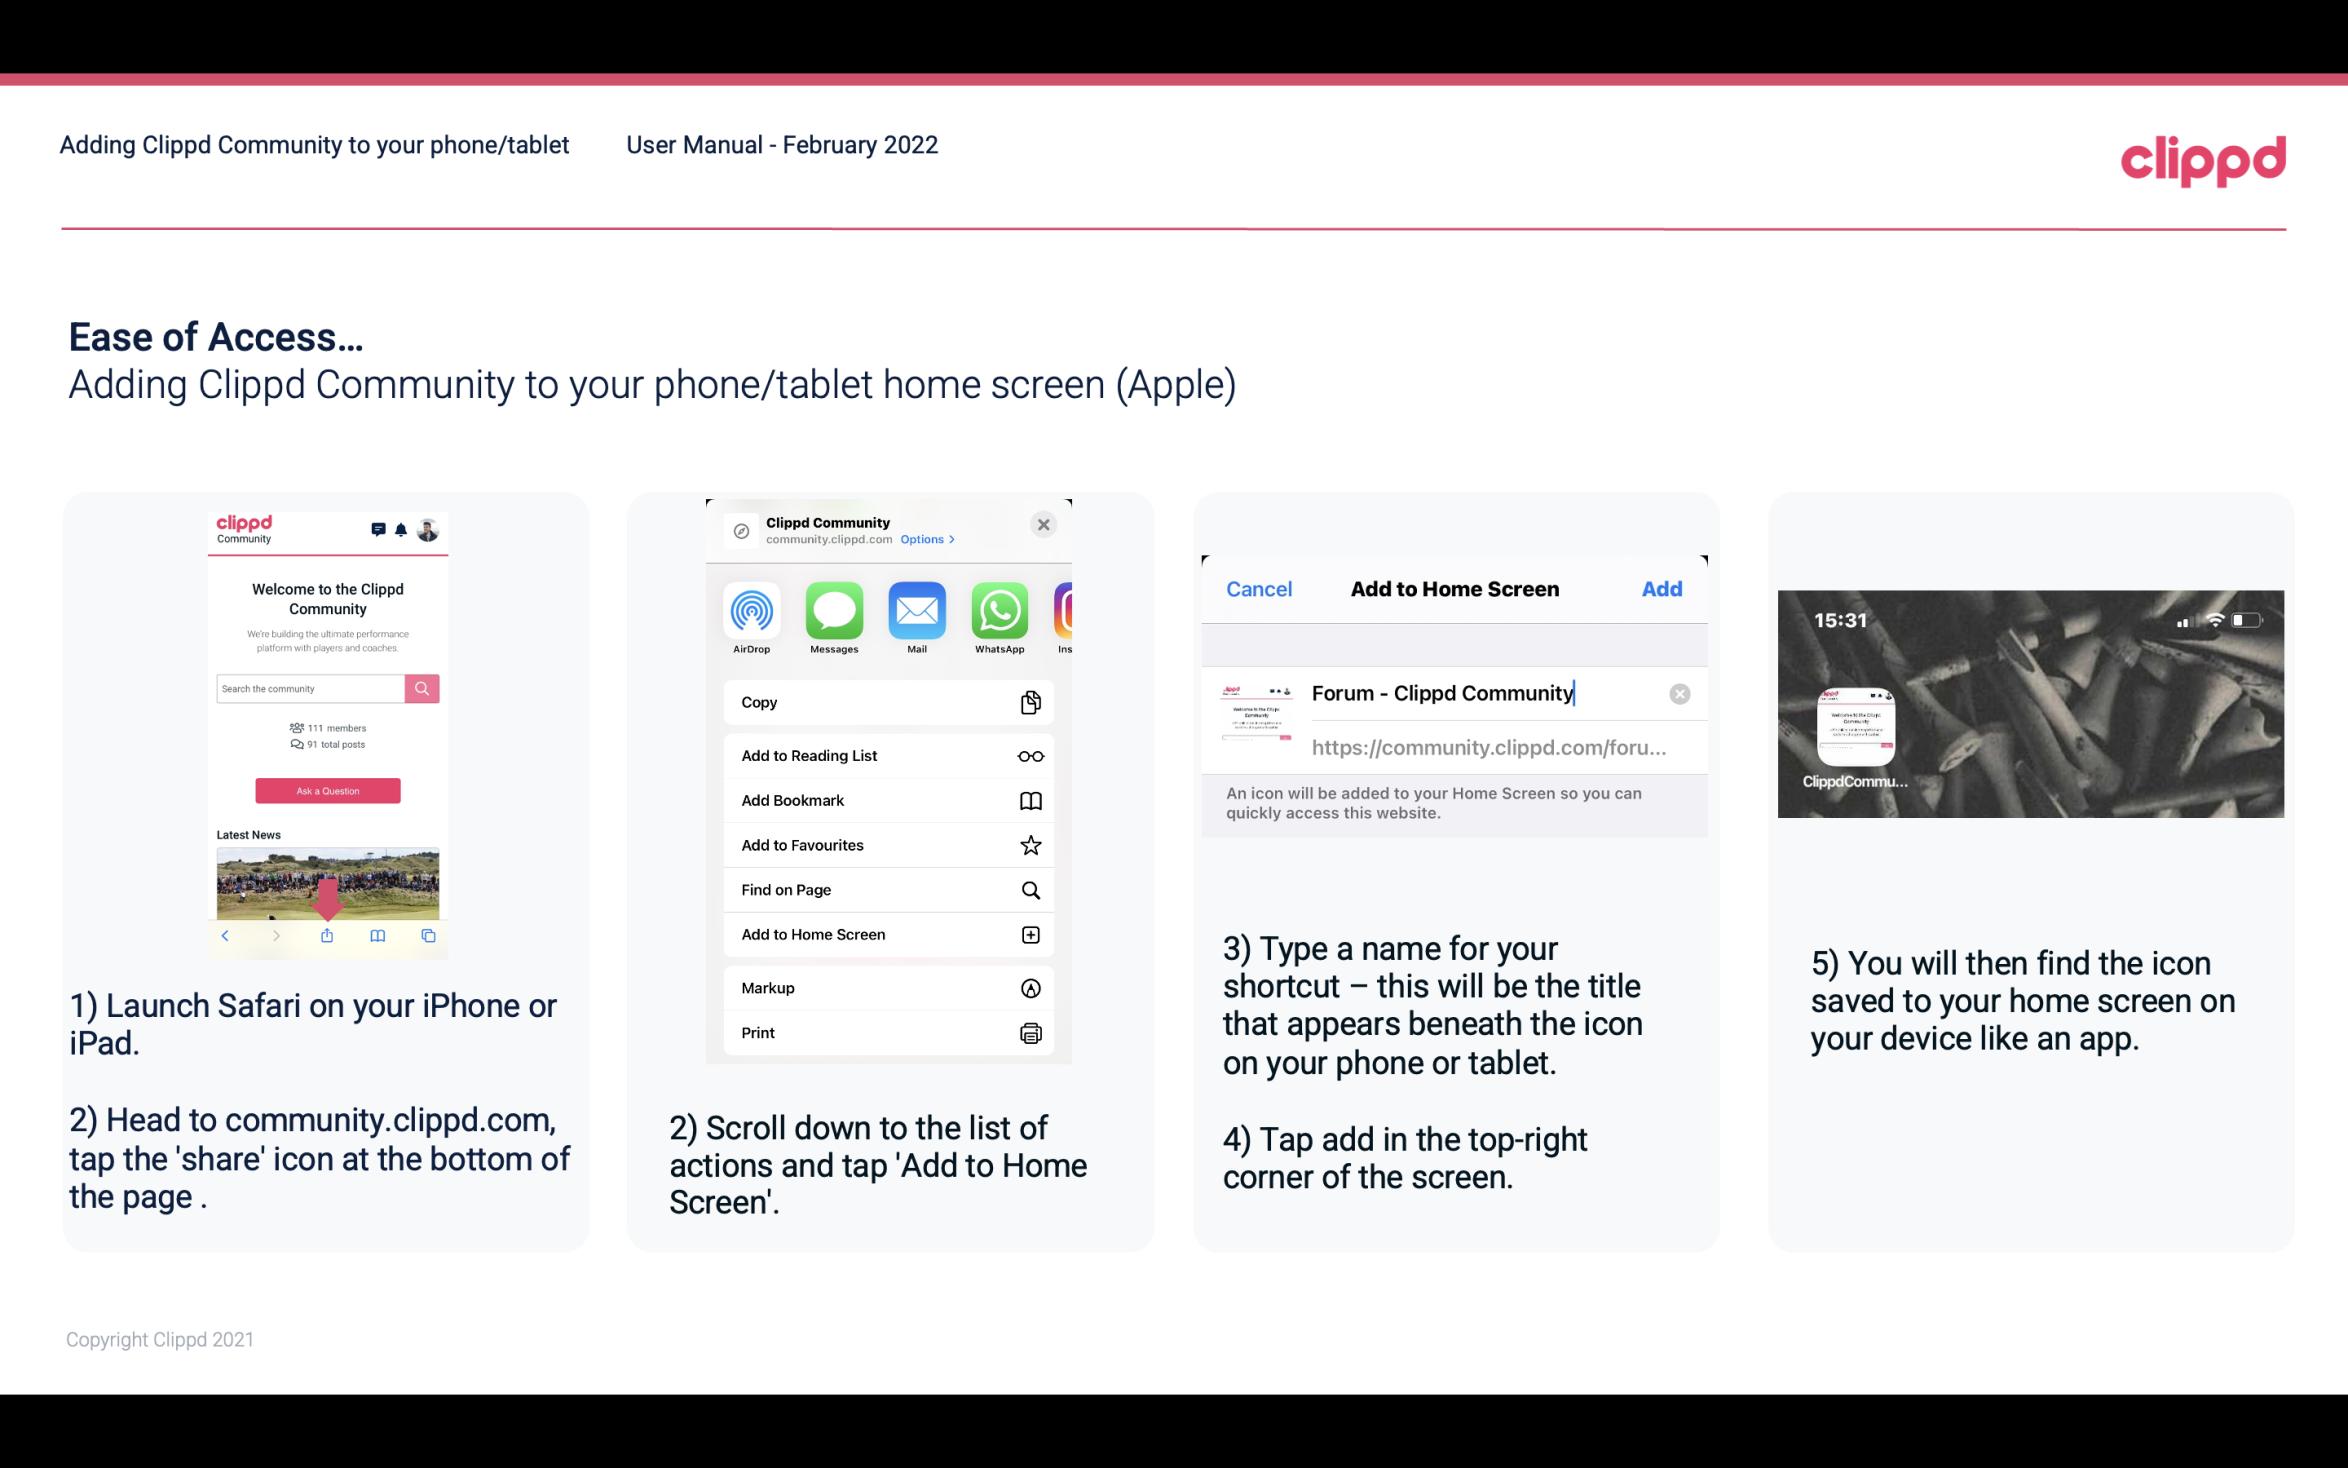Select the Markup action item
The image size is (2348, 1468).
click(886, 988)
